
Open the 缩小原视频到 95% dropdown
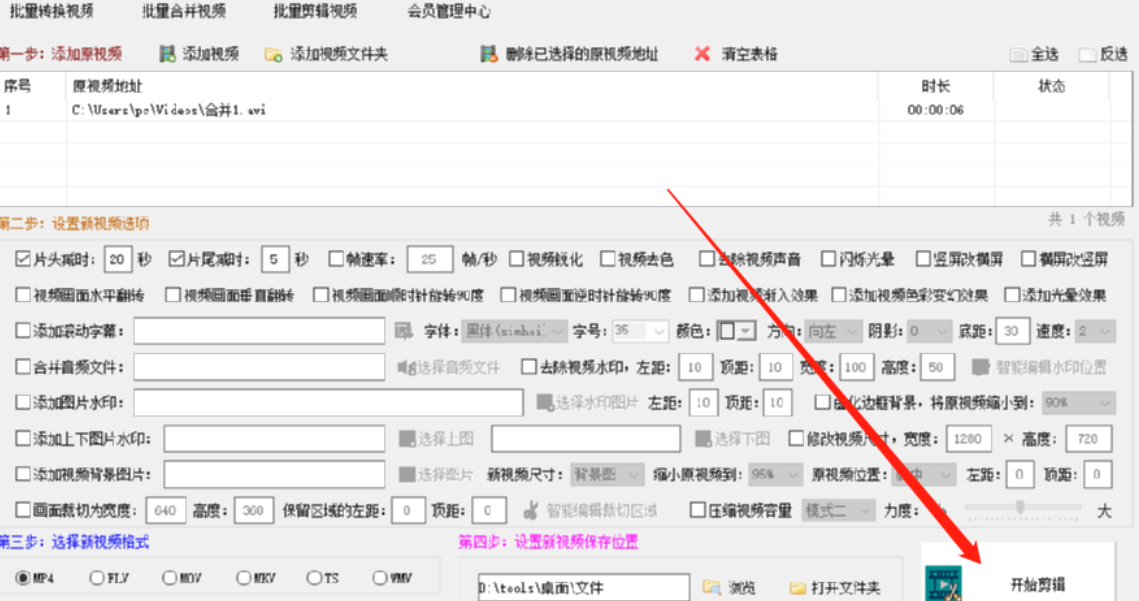pos(775,475)
